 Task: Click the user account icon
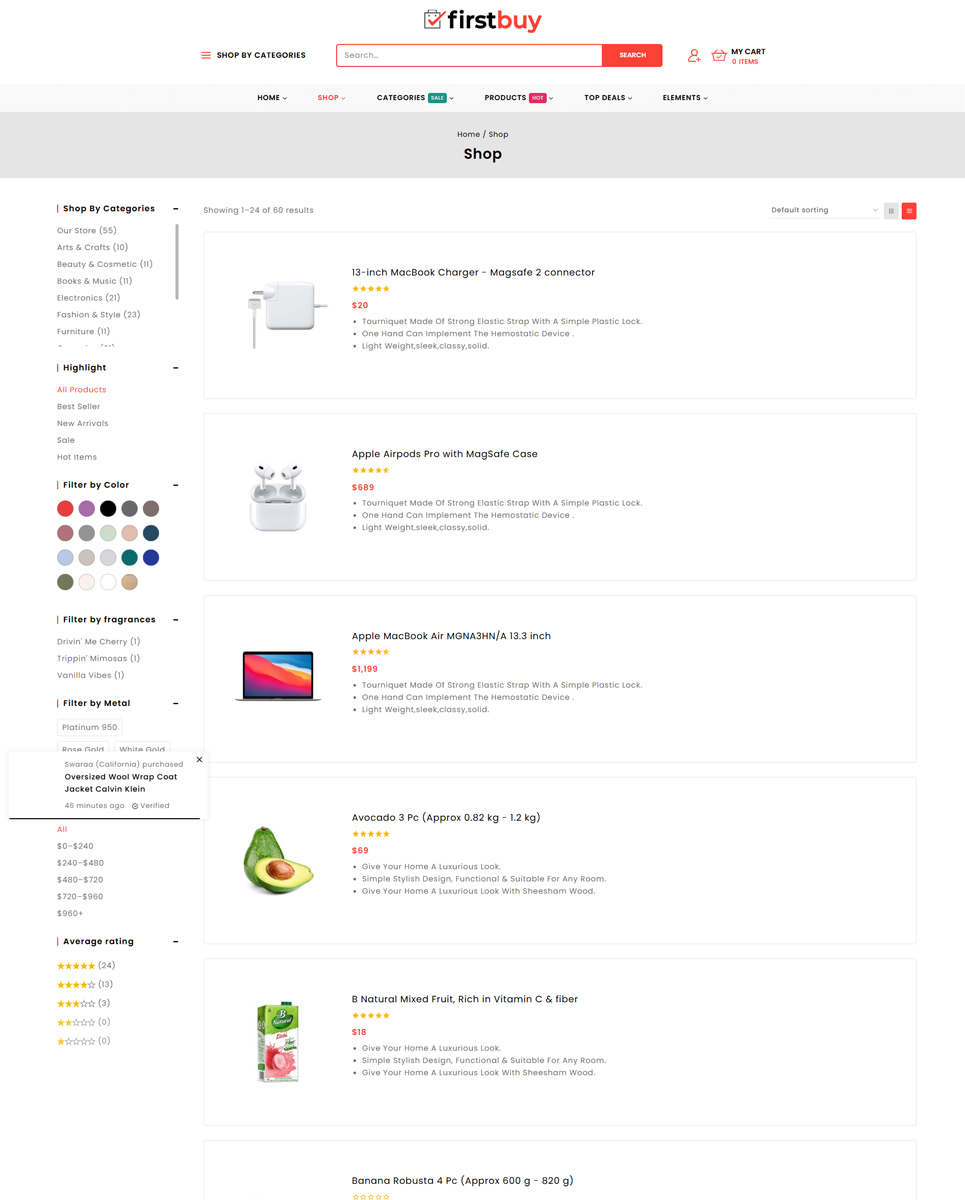(693, 56)
